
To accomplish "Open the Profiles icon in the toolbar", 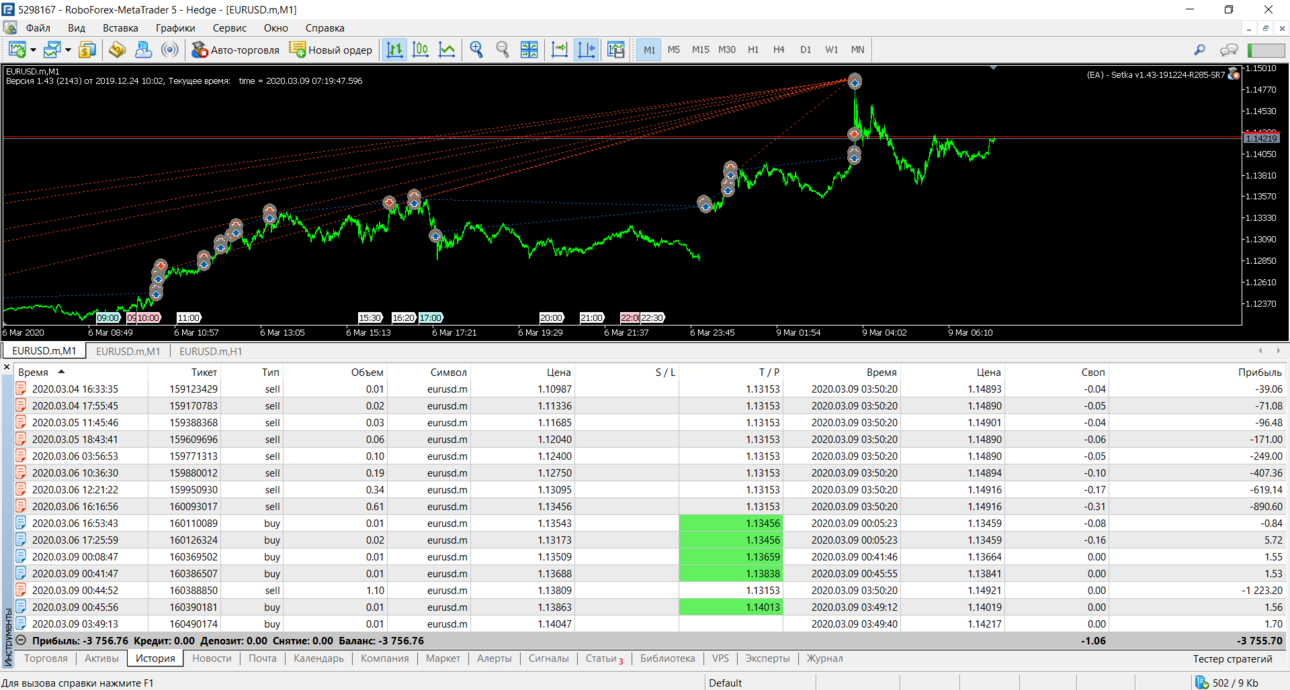I will tap(52, 49).
